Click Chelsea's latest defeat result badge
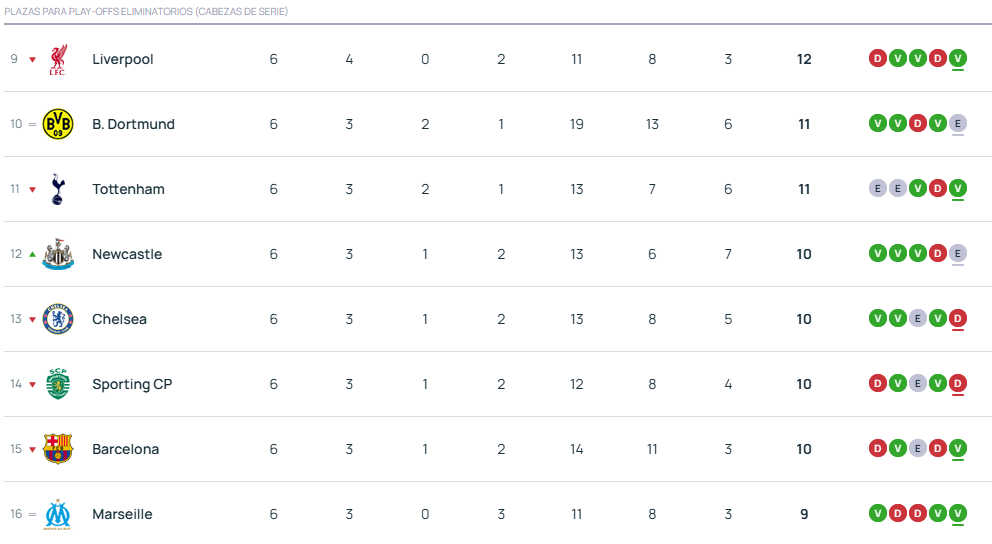 [958, 318]
